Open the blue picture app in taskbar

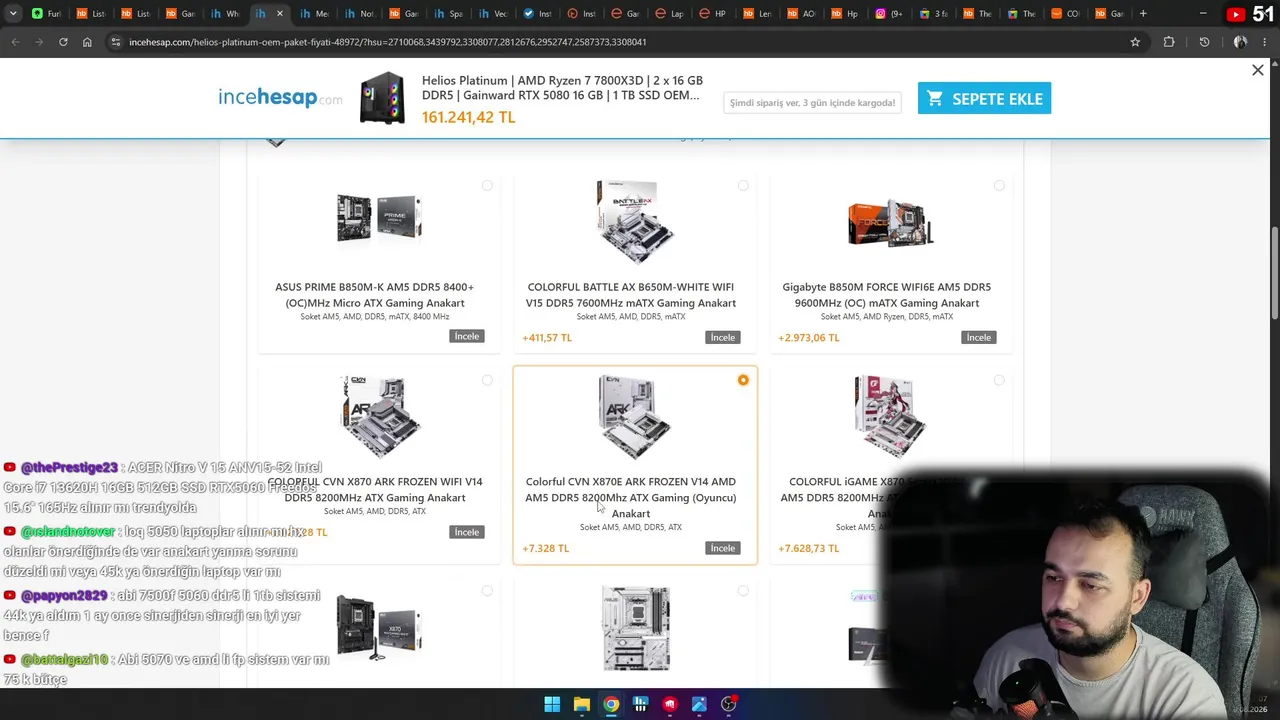699,704
